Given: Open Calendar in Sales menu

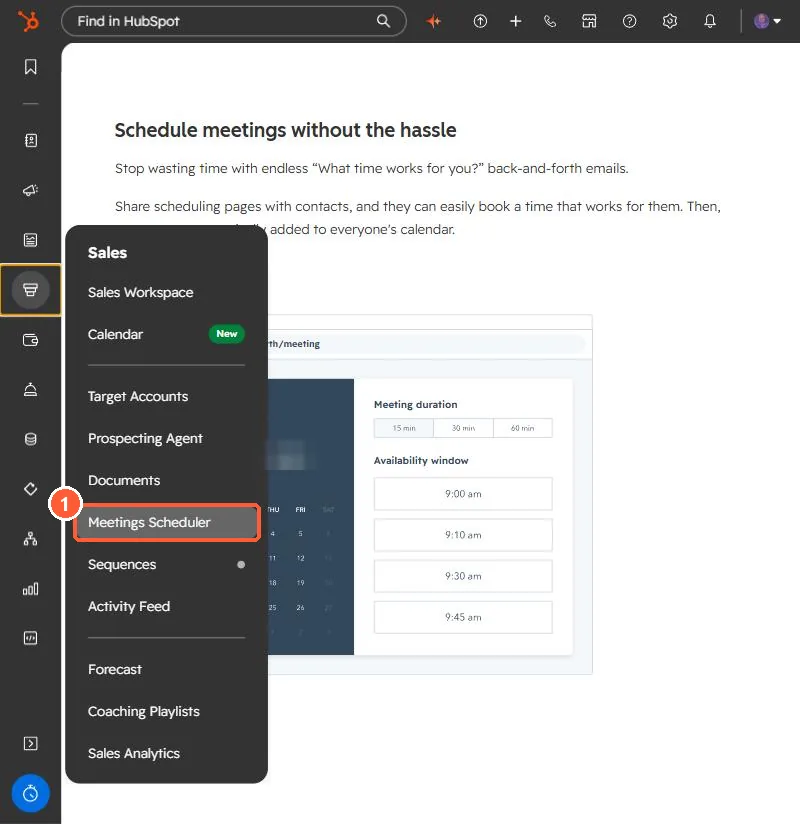Looking at the screenshot, I should (x=115, y=334).
